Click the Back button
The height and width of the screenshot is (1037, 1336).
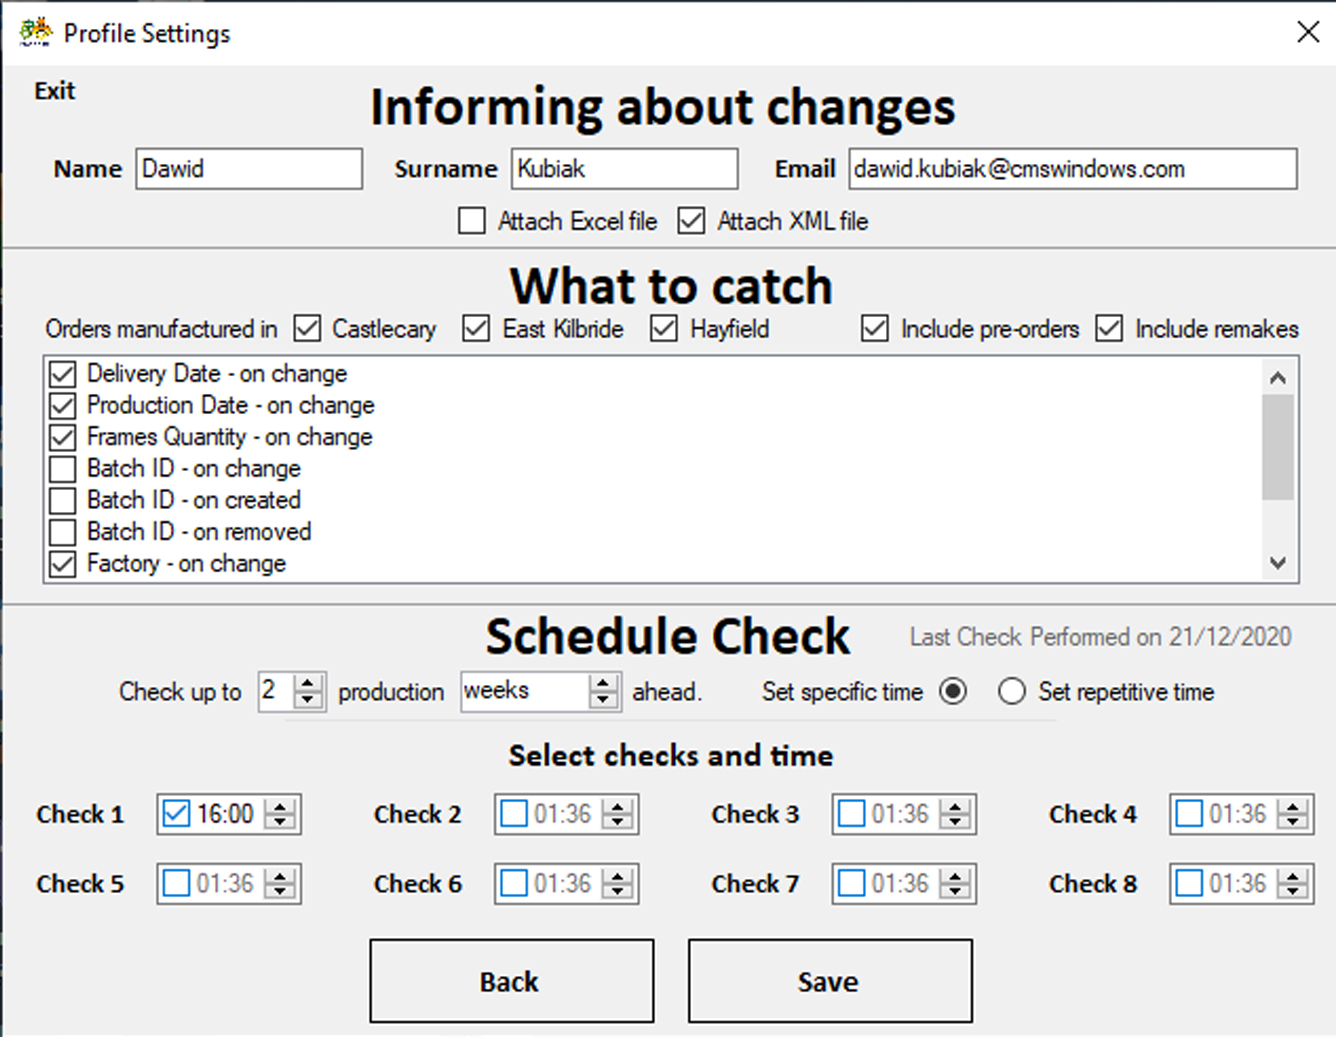[512, 981]
